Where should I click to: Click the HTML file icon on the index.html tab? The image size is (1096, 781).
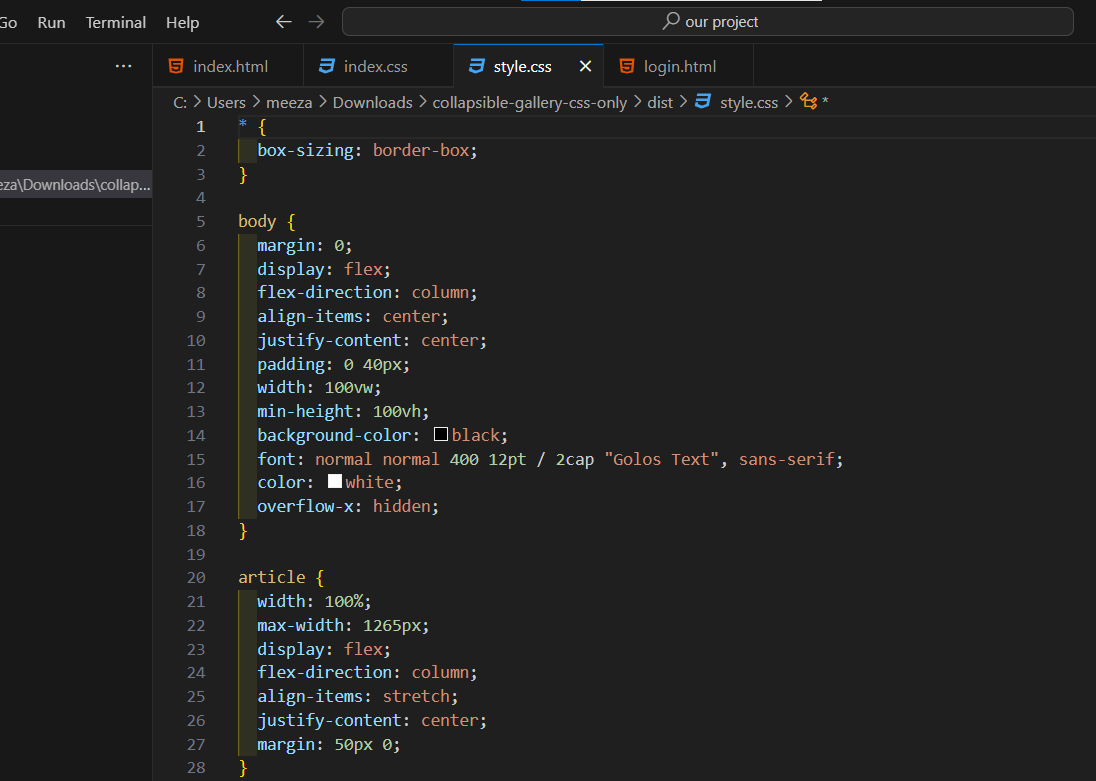(x=175, y=65)
